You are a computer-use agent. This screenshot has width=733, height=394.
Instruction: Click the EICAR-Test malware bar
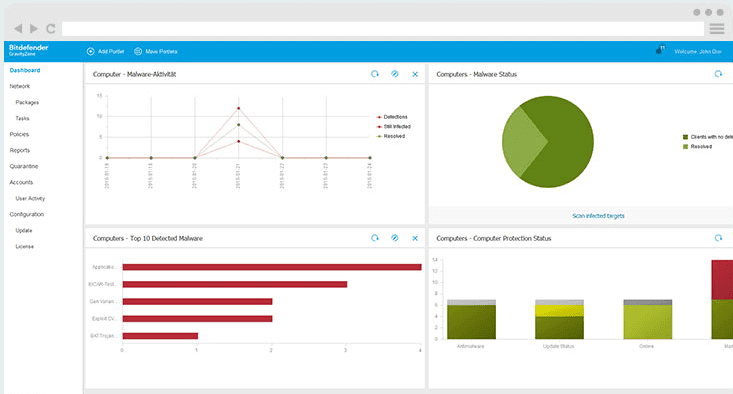(235, 284)
